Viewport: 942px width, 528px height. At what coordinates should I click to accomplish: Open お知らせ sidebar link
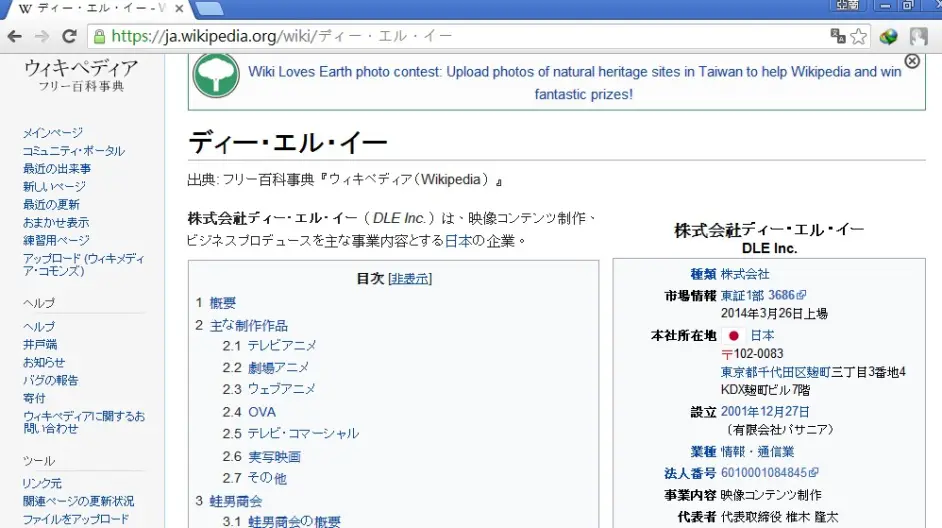coord(44,363)
